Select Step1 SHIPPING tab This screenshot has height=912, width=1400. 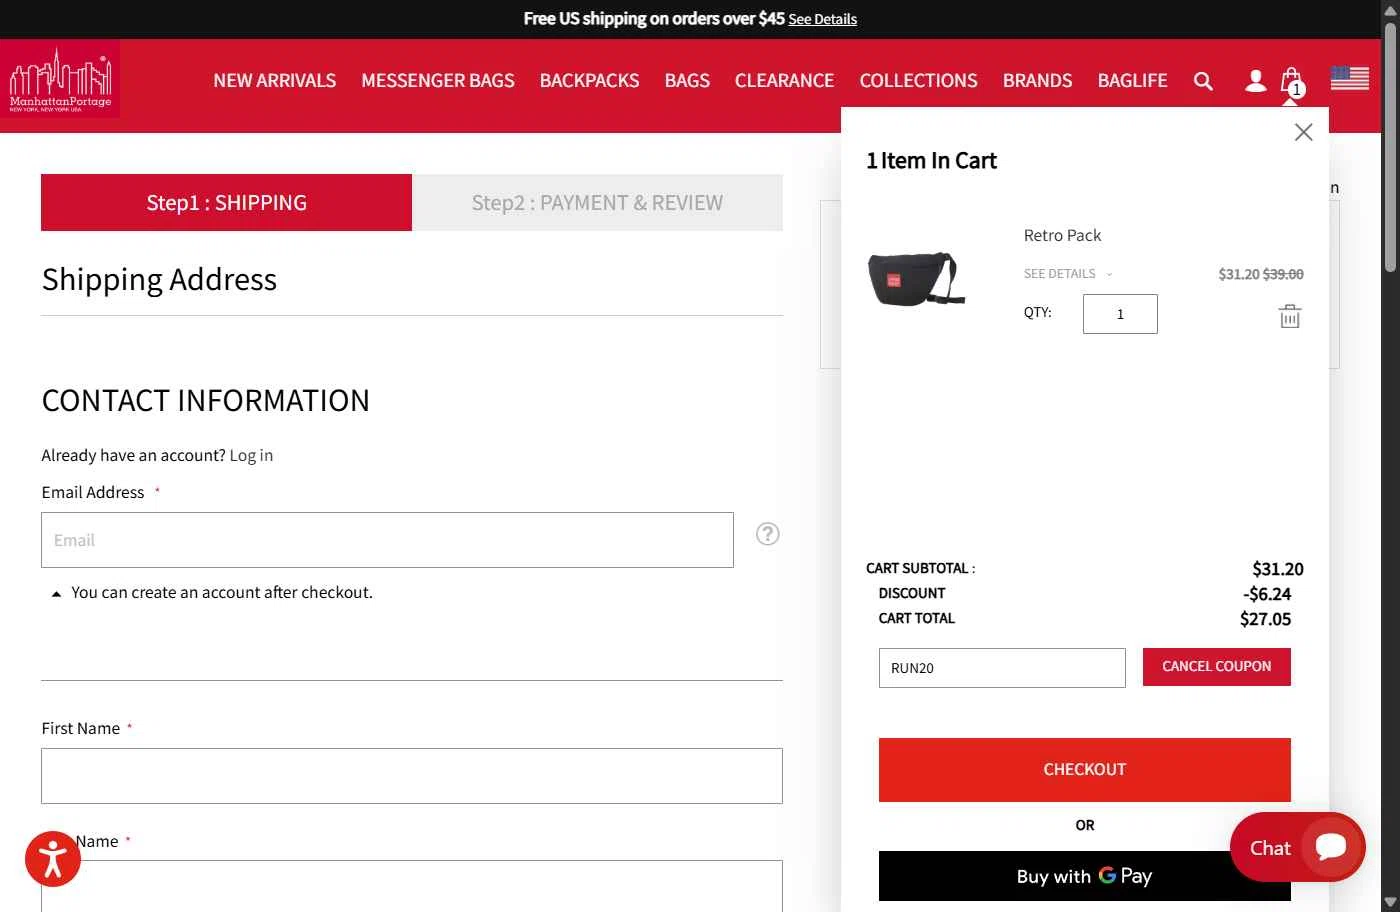(x=227, y=203)
